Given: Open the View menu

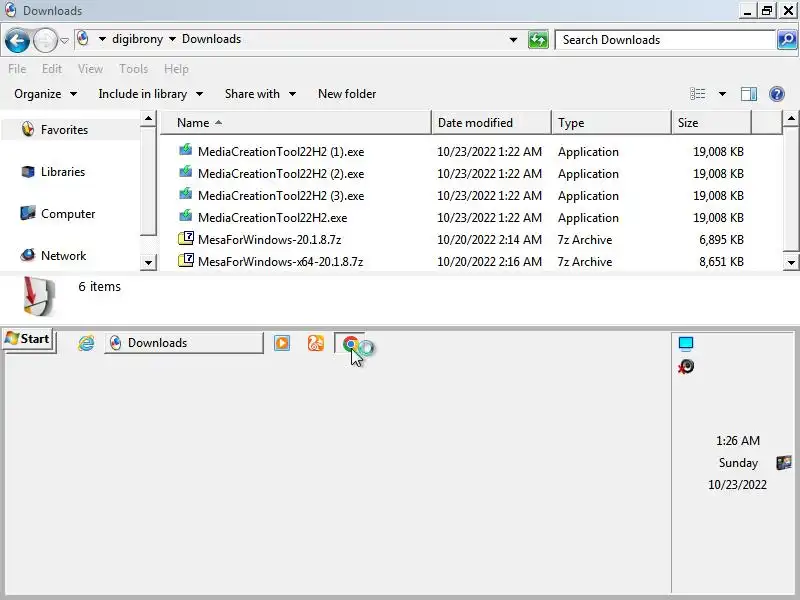Looking at the screenshot, I should click(x=90, y=69).
